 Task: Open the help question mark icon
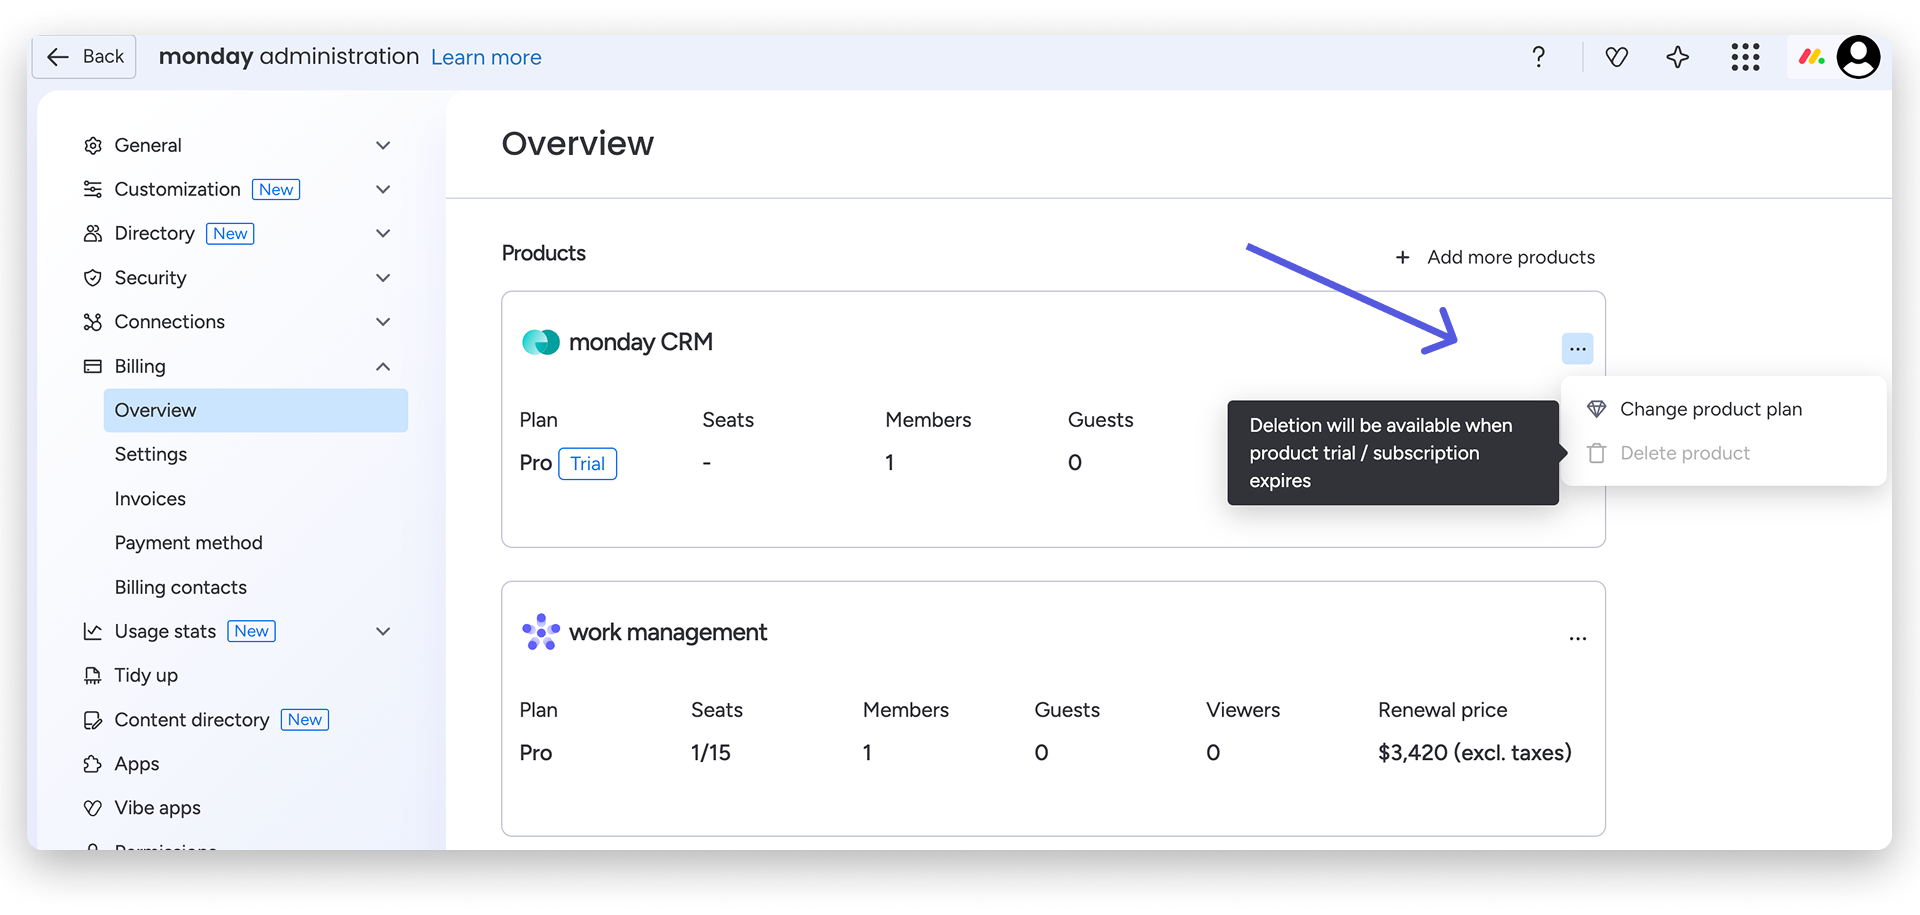pyautogui.click(x=1538, y=57)
